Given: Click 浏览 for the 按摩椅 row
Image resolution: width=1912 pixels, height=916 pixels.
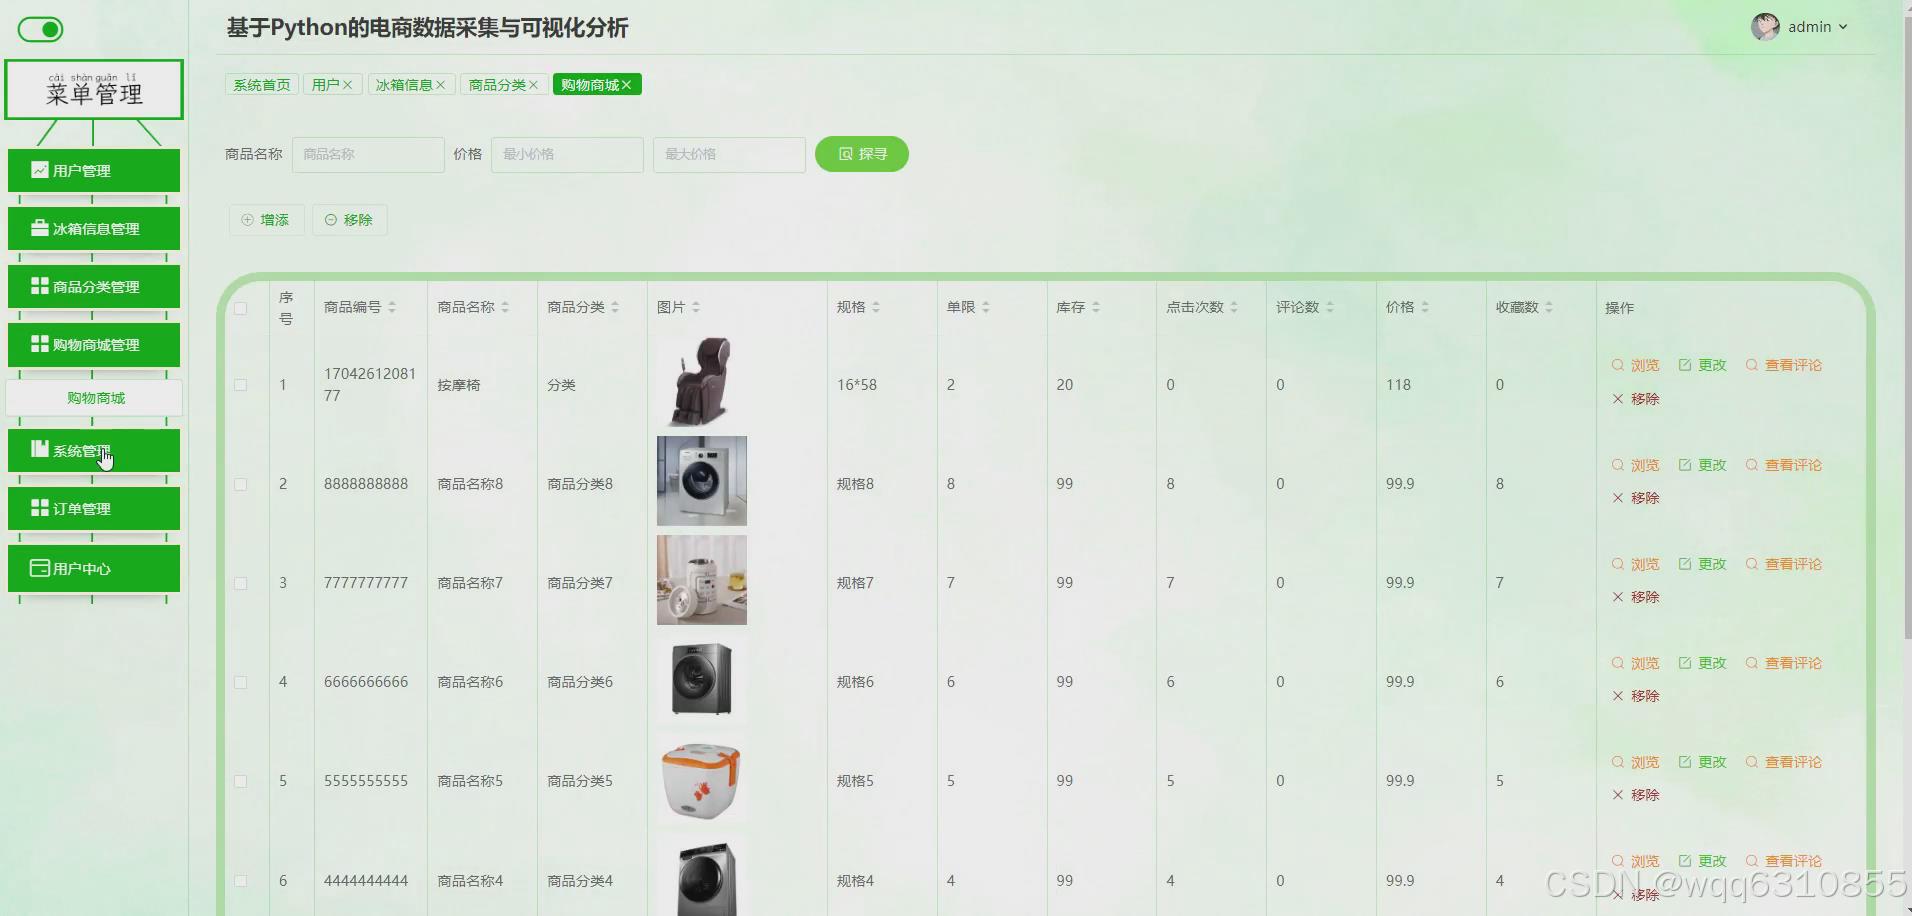Looking at the screenshot, I should tap(1636, 365).
